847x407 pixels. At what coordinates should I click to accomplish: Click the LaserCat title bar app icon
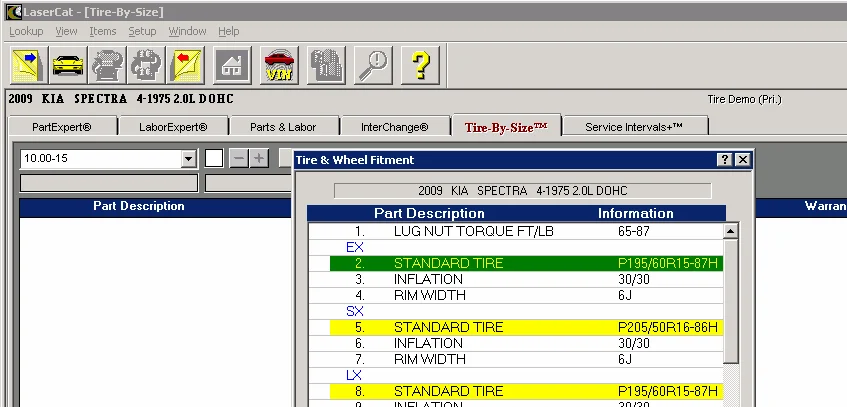click(14, 11)
